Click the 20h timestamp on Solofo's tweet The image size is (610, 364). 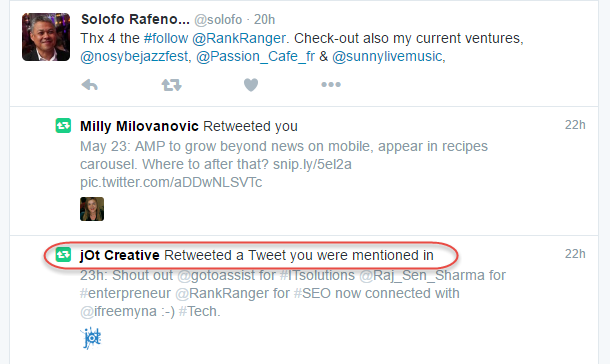(265, 19)
